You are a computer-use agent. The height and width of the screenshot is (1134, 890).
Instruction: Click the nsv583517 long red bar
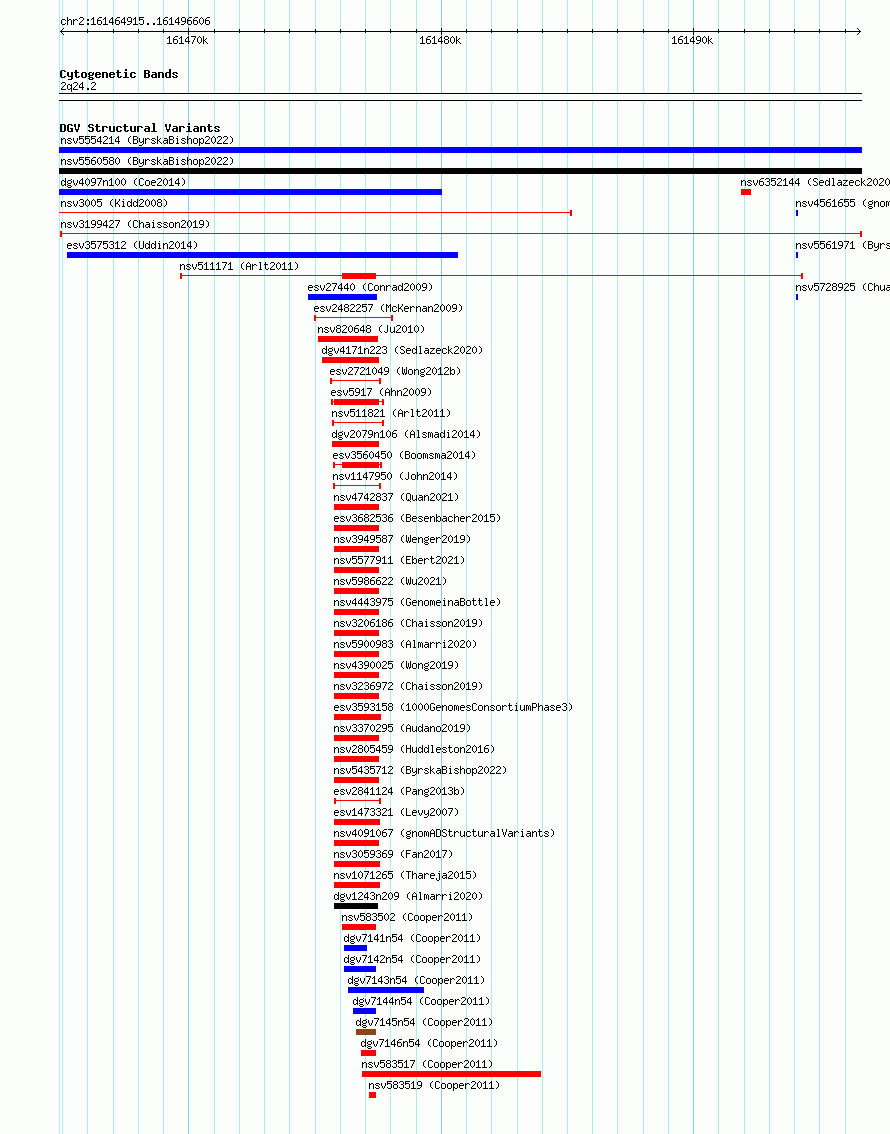click(451, 1074)
